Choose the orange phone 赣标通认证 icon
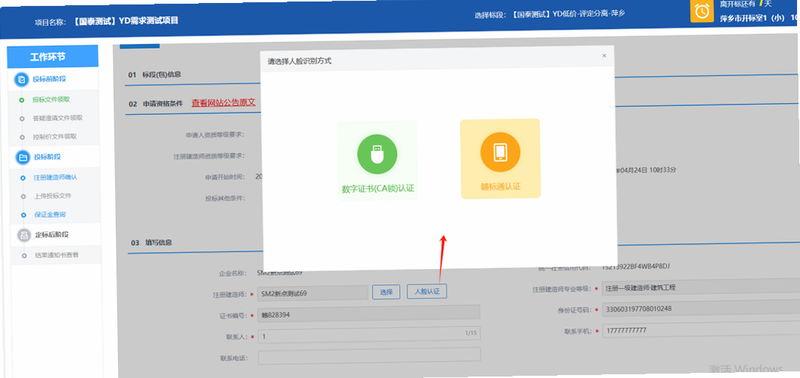This screenshot has width=800, height=378. 500,152
